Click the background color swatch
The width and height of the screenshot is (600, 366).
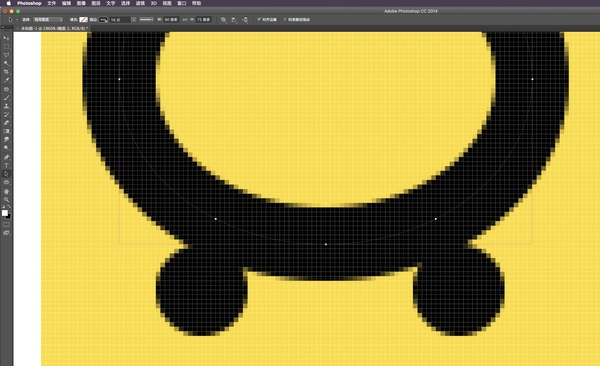coord(8,216)
